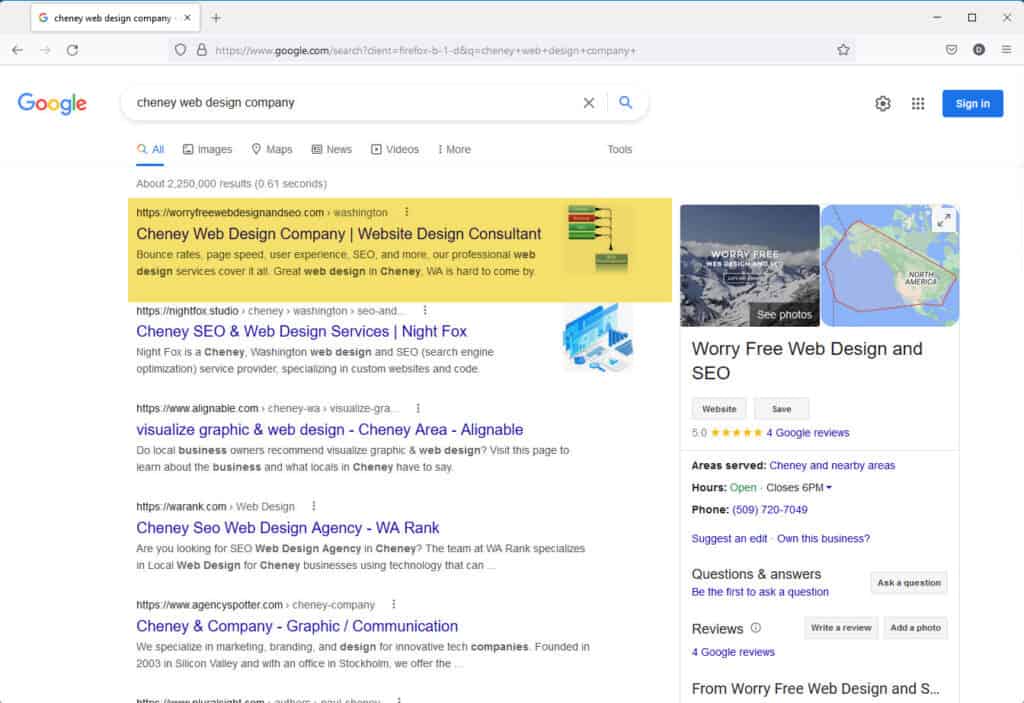Click the first result's diagram thumbnail

click(598, 238)
